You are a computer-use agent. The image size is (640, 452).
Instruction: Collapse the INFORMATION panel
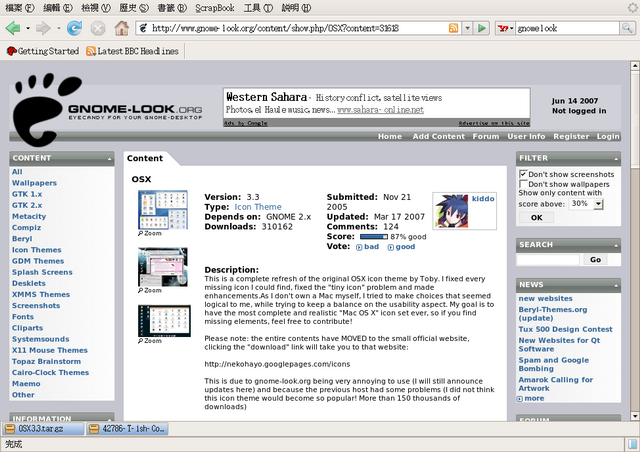[109, 419]
